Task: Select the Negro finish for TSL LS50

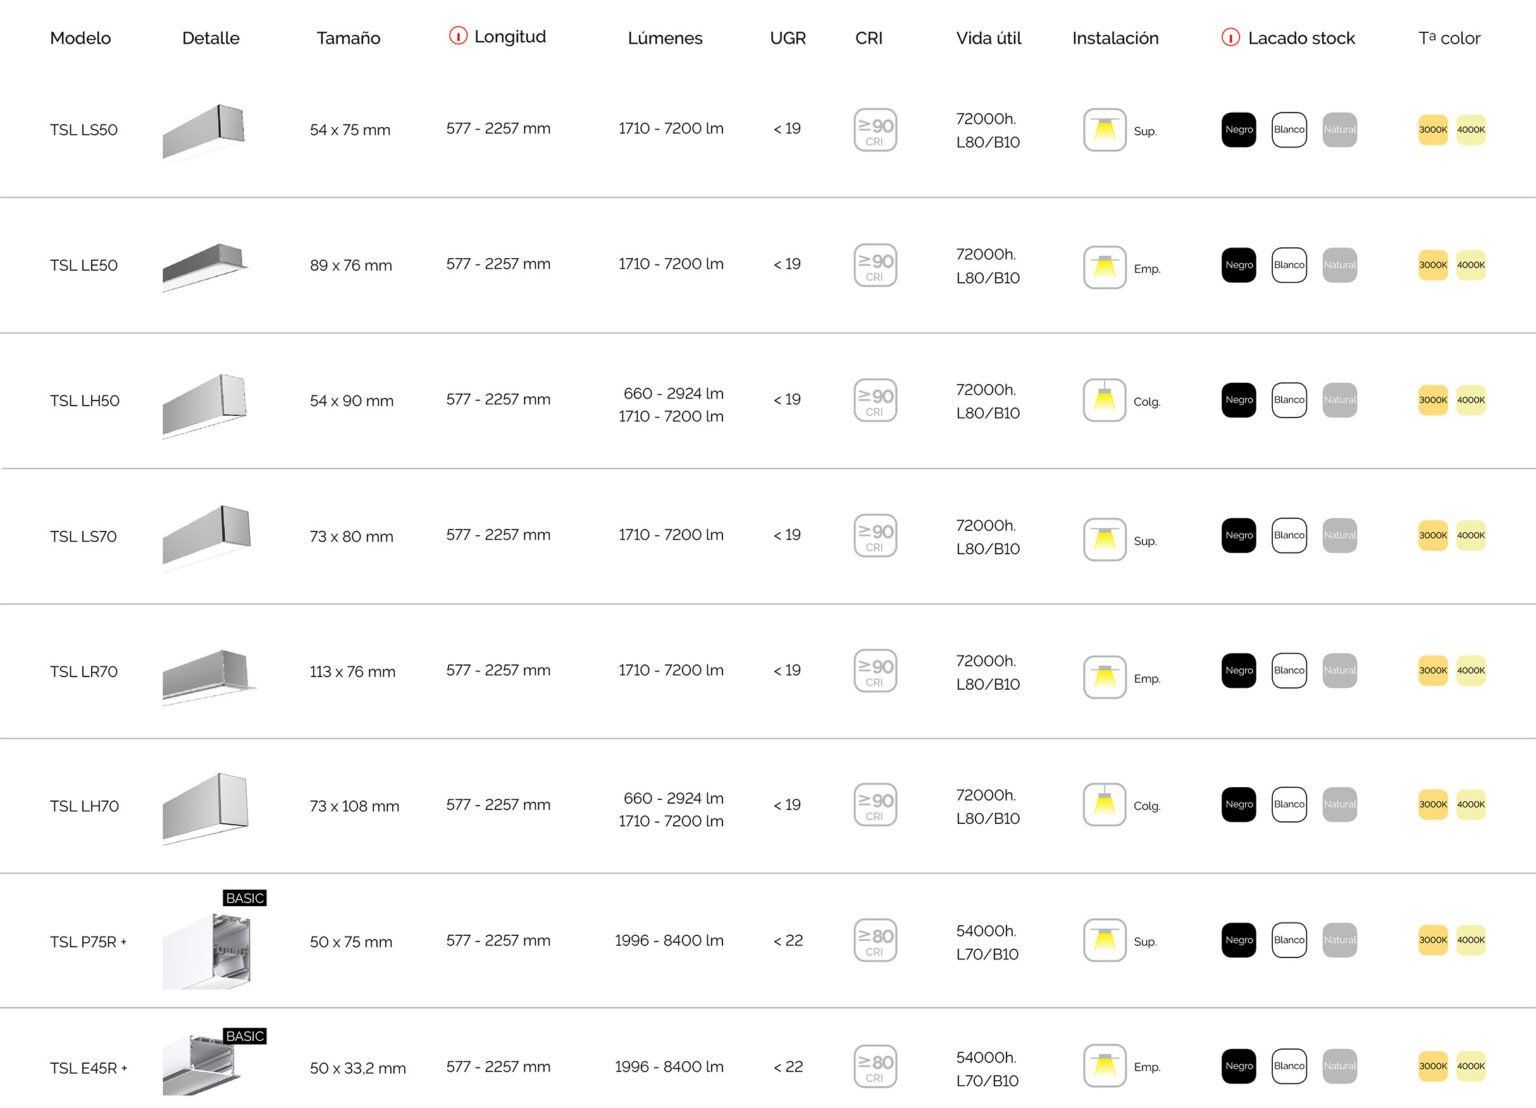Action: coord(1239,130)
